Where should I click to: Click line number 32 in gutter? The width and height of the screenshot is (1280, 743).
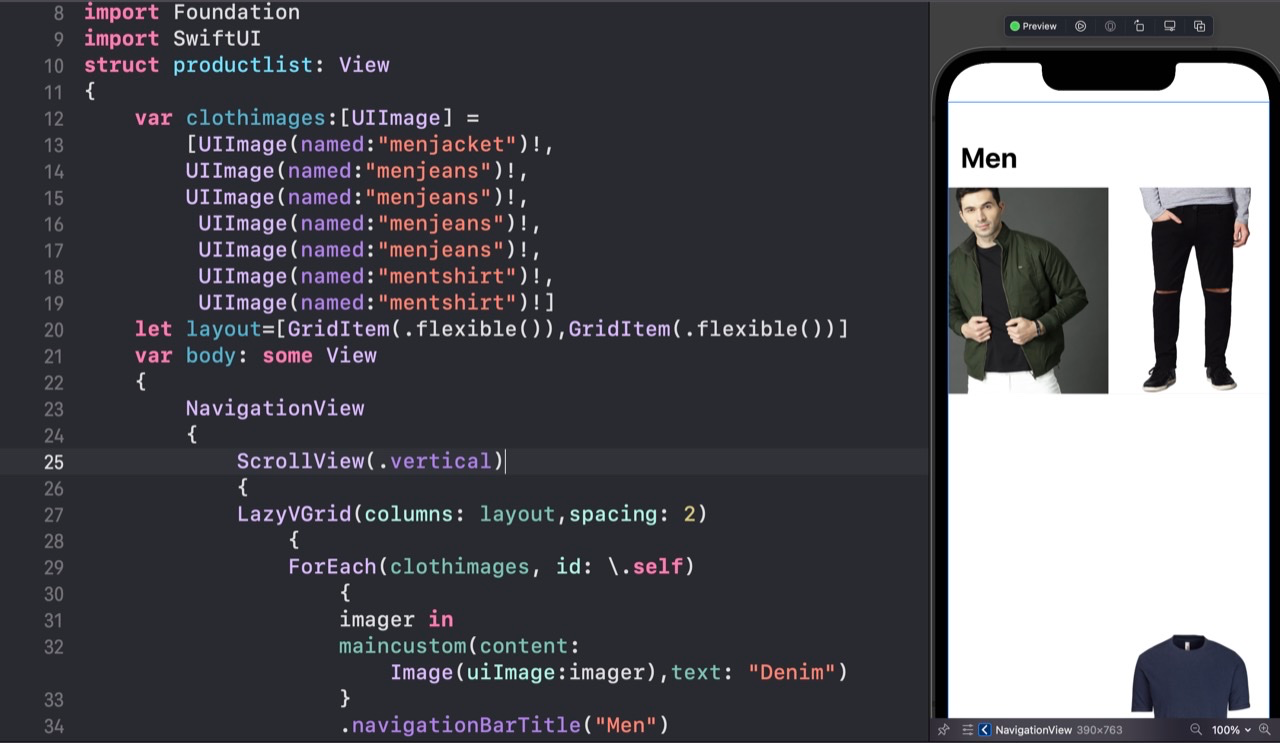tap(53, 647)
